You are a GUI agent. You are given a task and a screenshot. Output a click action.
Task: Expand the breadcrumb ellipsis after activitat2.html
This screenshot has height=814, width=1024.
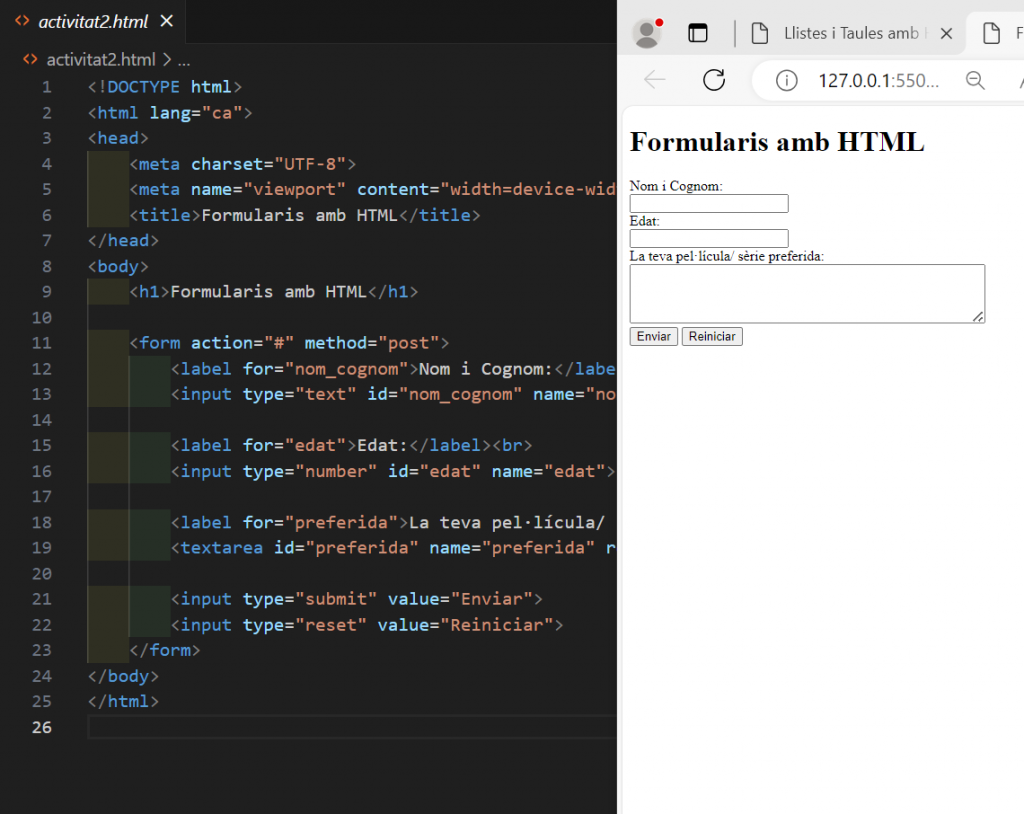tap(183, 60)
